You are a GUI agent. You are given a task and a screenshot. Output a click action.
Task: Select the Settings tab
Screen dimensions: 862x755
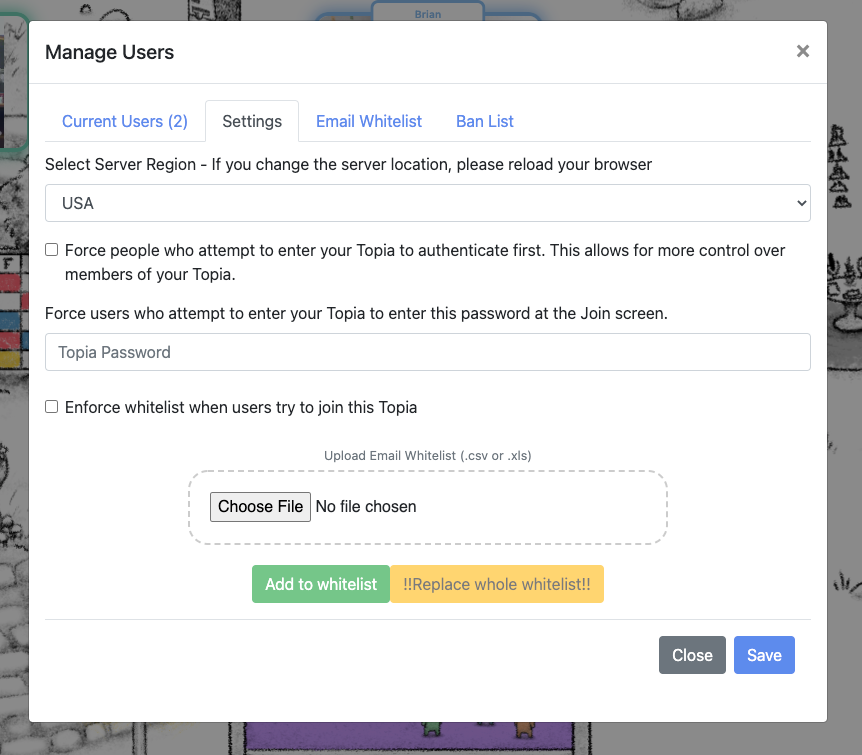[x=252, y=121]
